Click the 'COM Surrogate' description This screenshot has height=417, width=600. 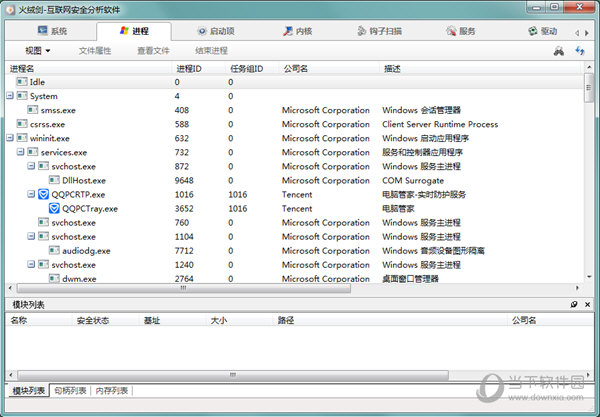(413, 181)
